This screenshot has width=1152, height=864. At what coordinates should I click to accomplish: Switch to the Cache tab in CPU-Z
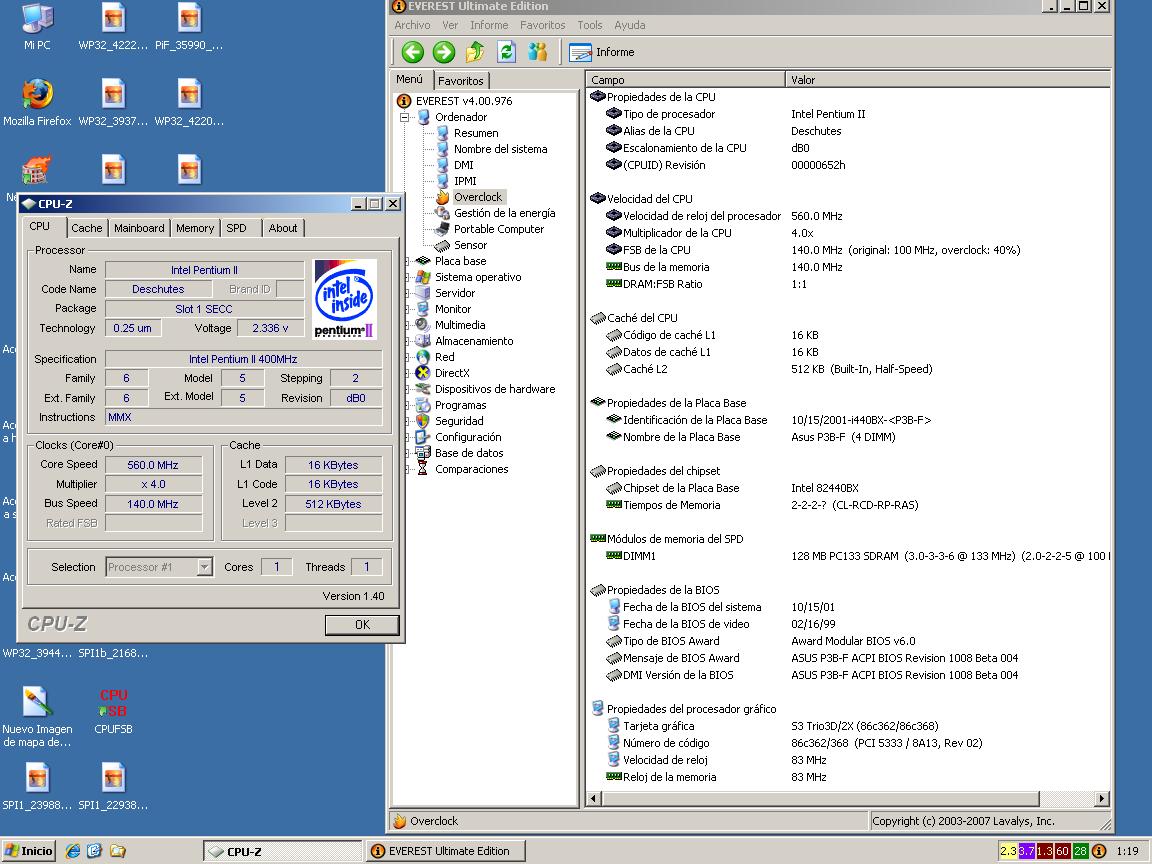pyautogui.click(x=87, y=228)
